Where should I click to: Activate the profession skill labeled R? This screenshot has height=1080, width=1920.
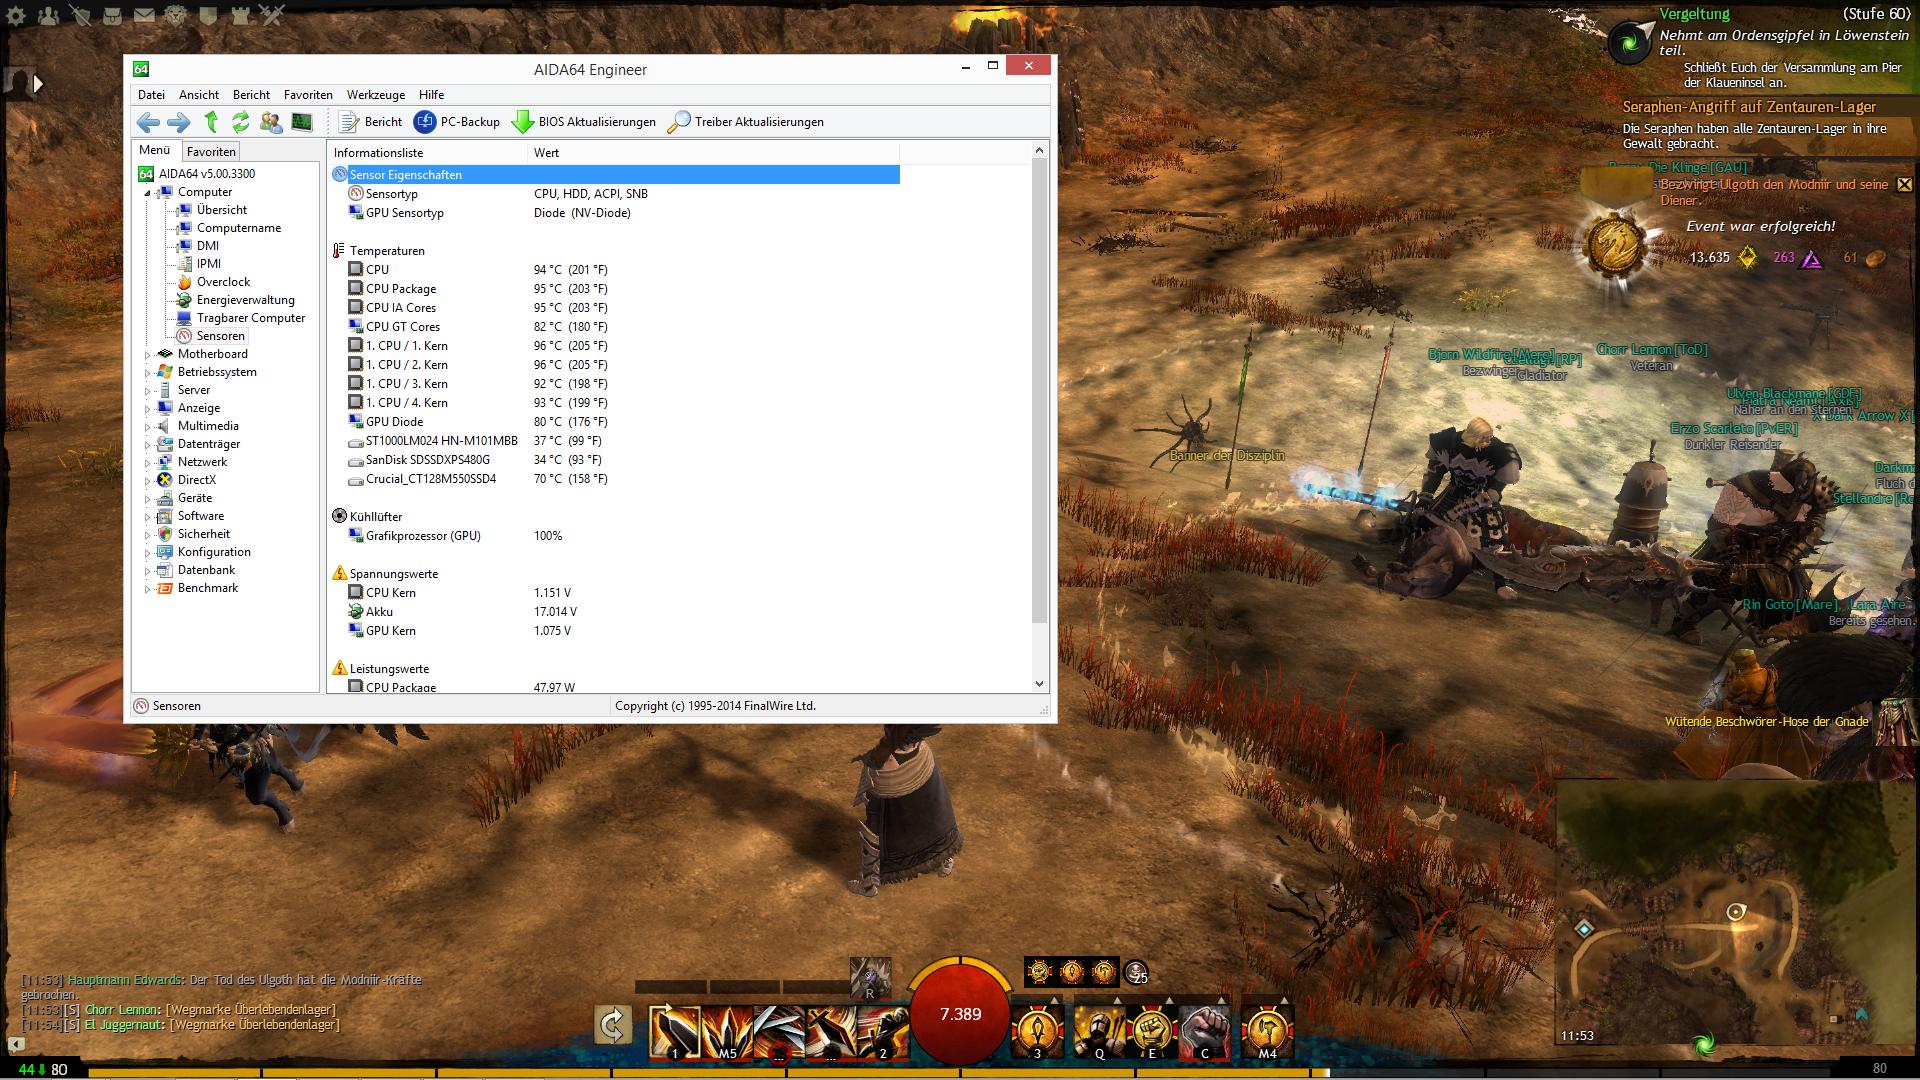[x=870, y=978]
